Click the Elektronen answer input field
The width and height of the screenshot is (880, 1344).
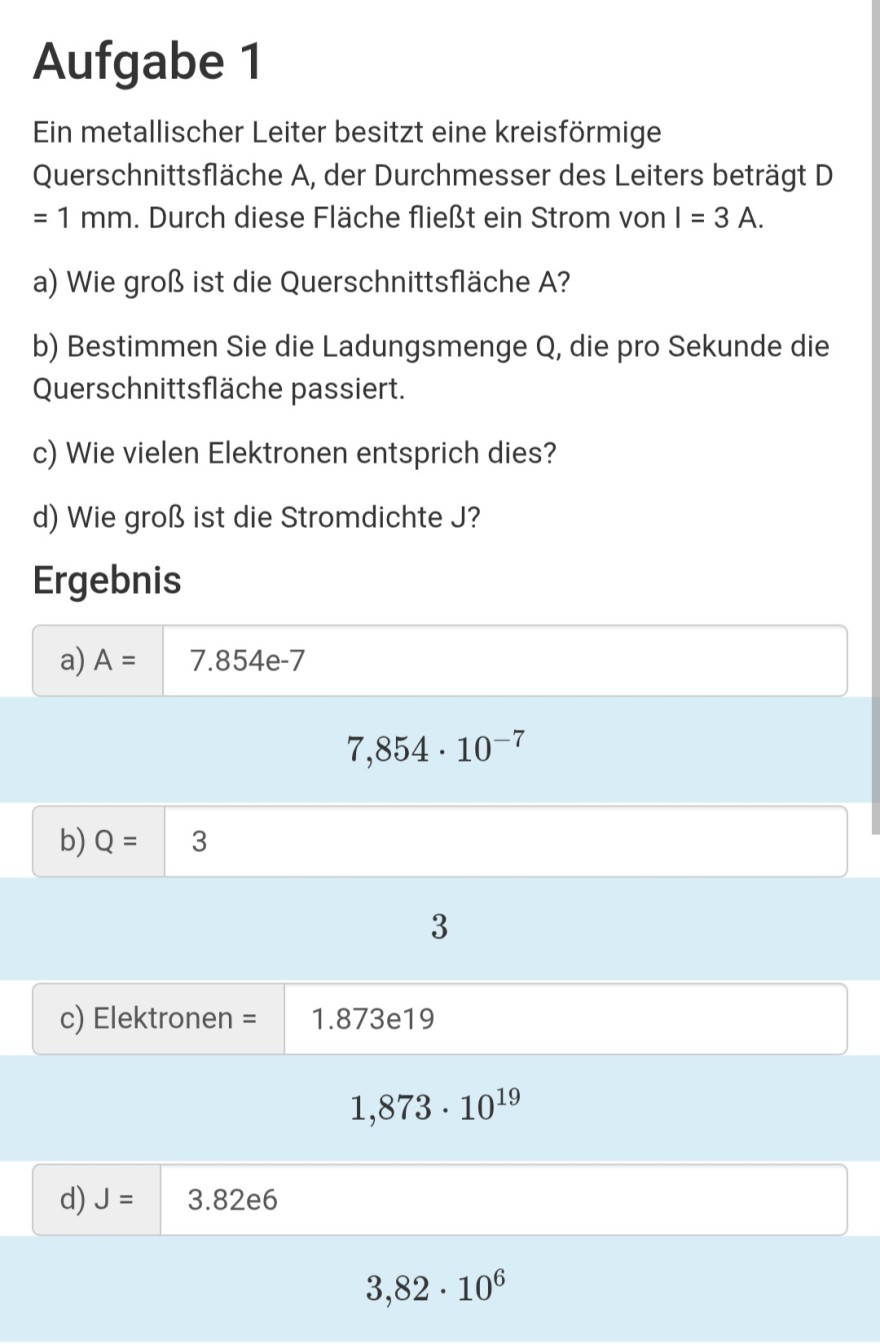(x=564, y=1019)
